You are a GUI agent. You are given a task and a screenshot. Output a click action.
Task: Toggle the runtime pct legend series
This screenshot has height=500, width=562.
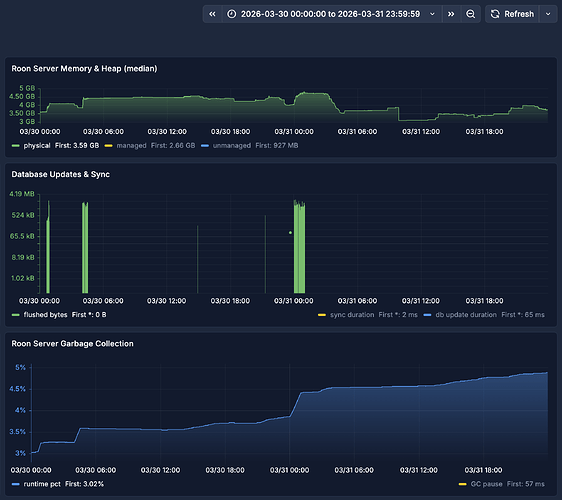coord(42,484)
